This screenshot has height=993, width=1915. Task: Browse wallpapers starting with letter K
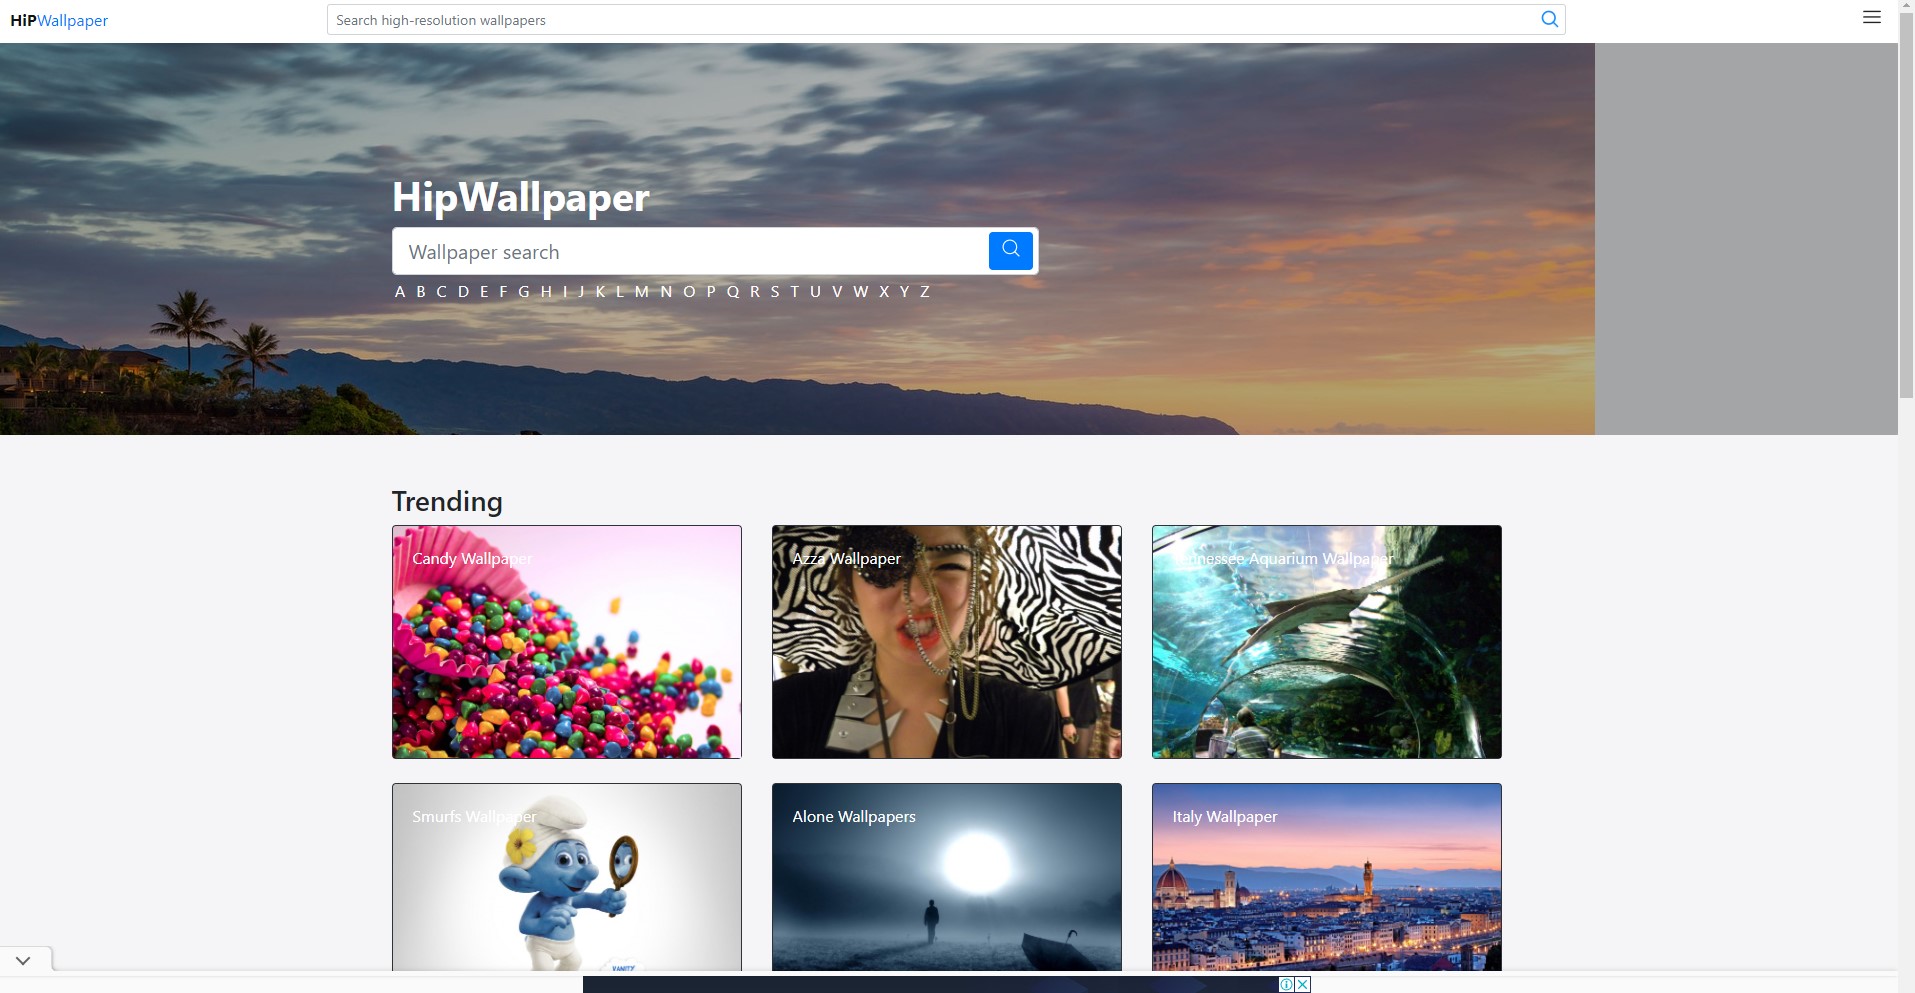click(601, 292)
